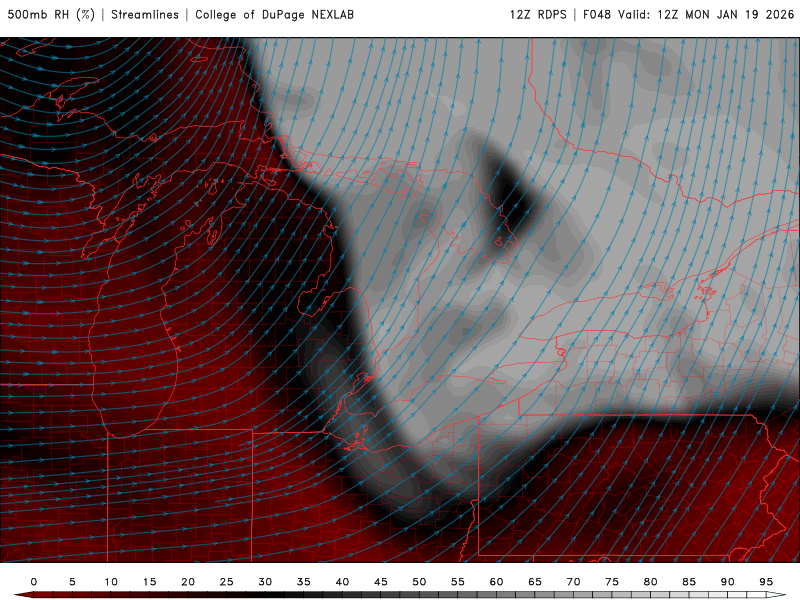Viewport: 800px width, 600px height.
Task: Click the '0' label on color scale
Action: coord(34,582)
